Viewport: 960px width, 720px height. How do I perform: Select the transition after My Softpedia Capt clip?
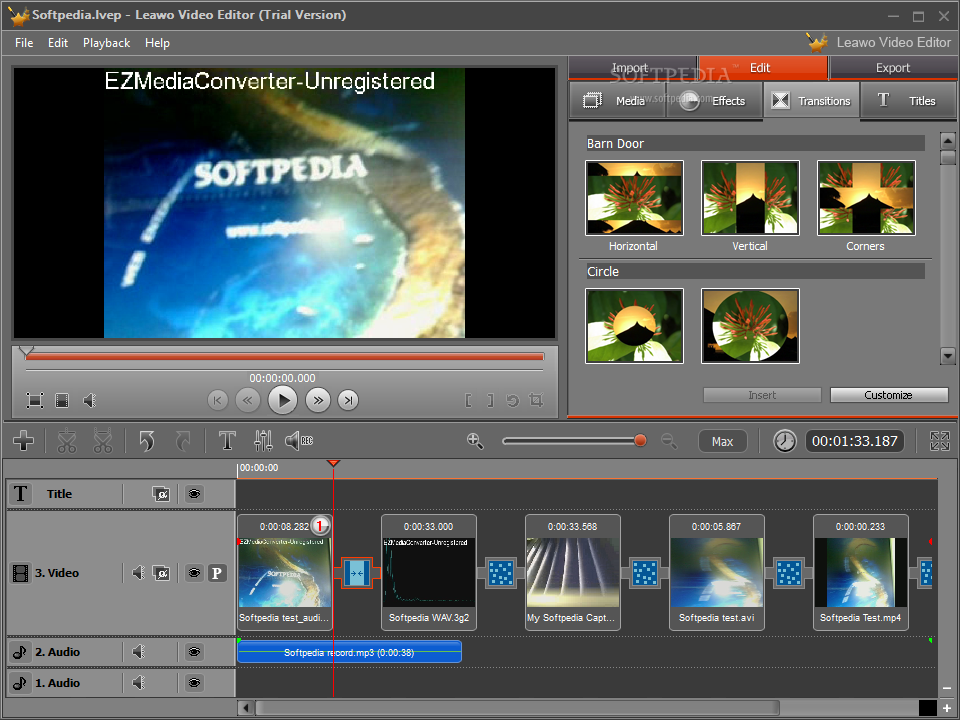click(645, 573)
